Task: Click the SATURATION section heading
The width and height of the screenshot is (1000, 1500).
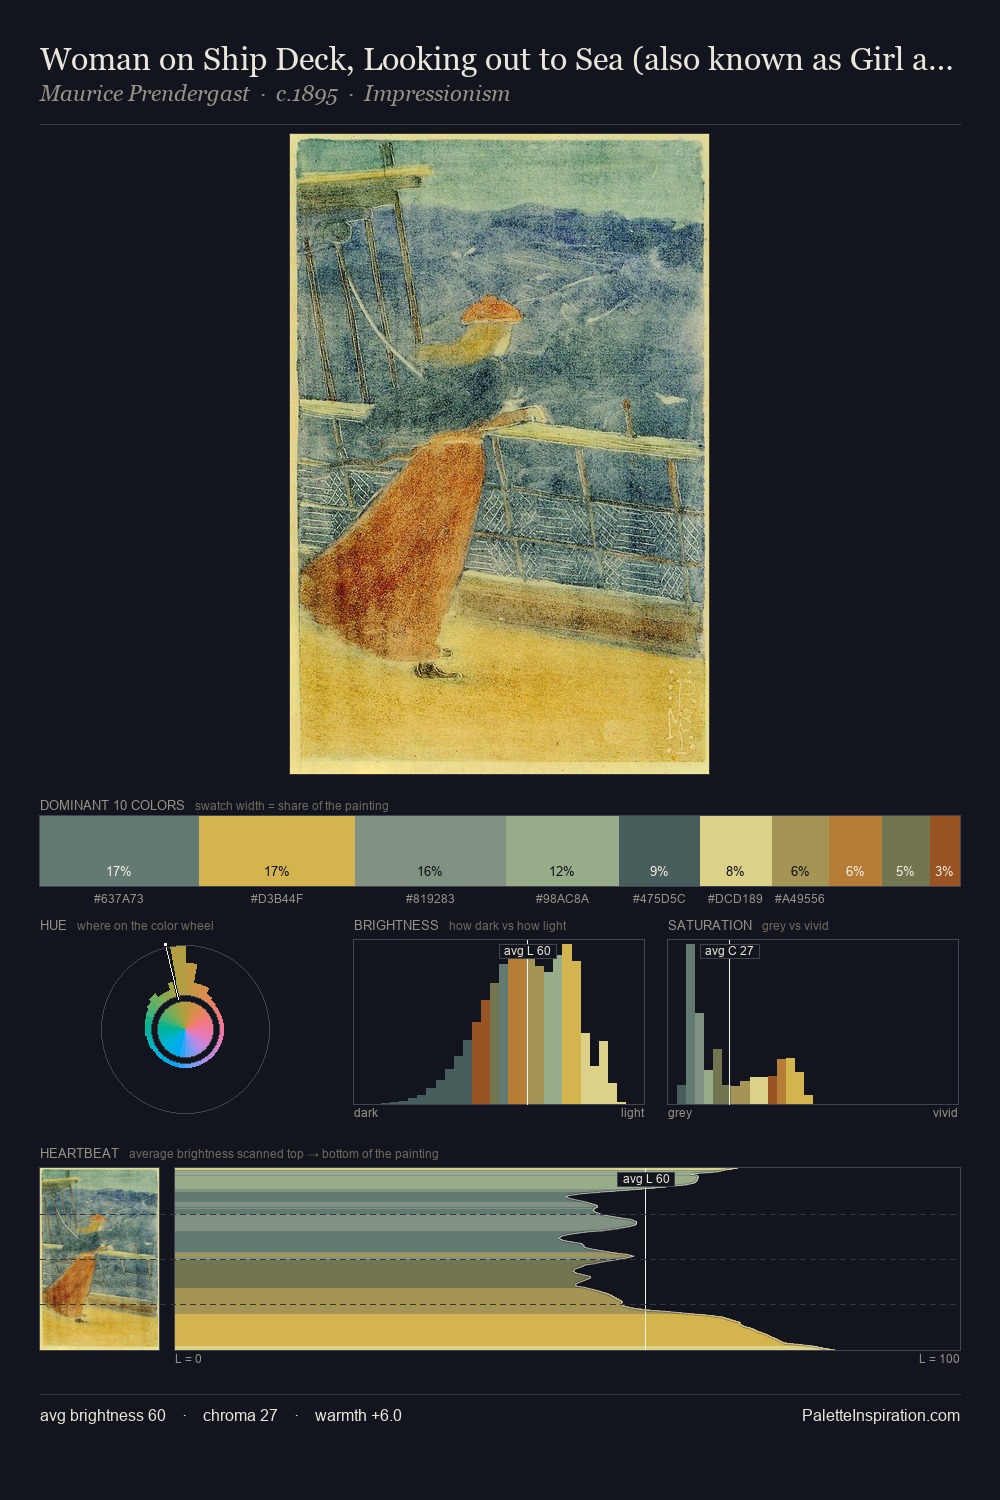Action: pyautogui.click(x=710, y=925)
